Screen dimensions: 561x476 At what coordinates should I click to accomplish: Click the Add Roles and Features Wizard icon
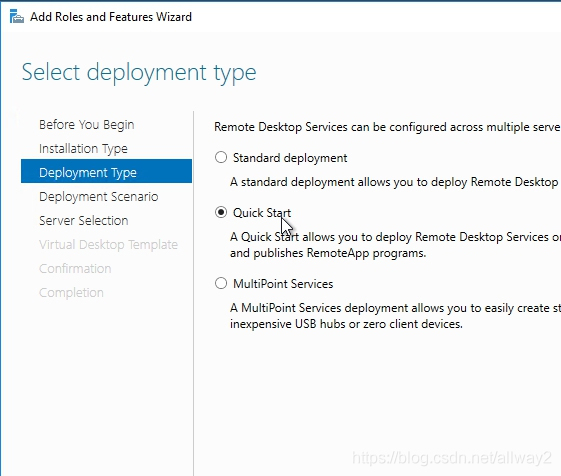pos(16,17)
